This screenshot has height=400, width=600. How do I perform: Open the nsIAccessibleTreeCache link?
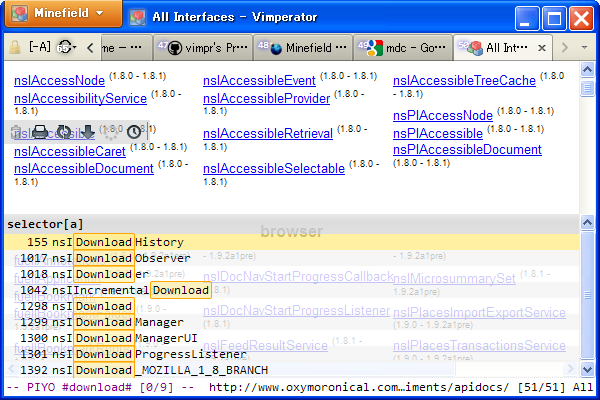(464, 80)
